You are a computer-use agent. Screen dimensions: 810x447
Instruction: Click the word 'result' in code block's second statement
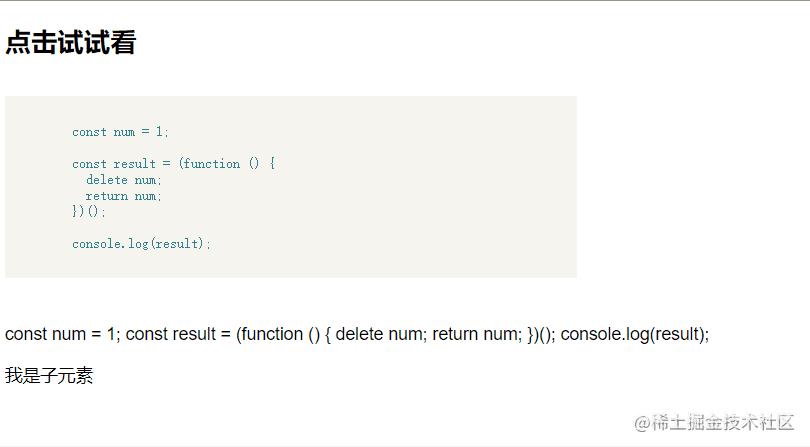[x=135, y=164]
